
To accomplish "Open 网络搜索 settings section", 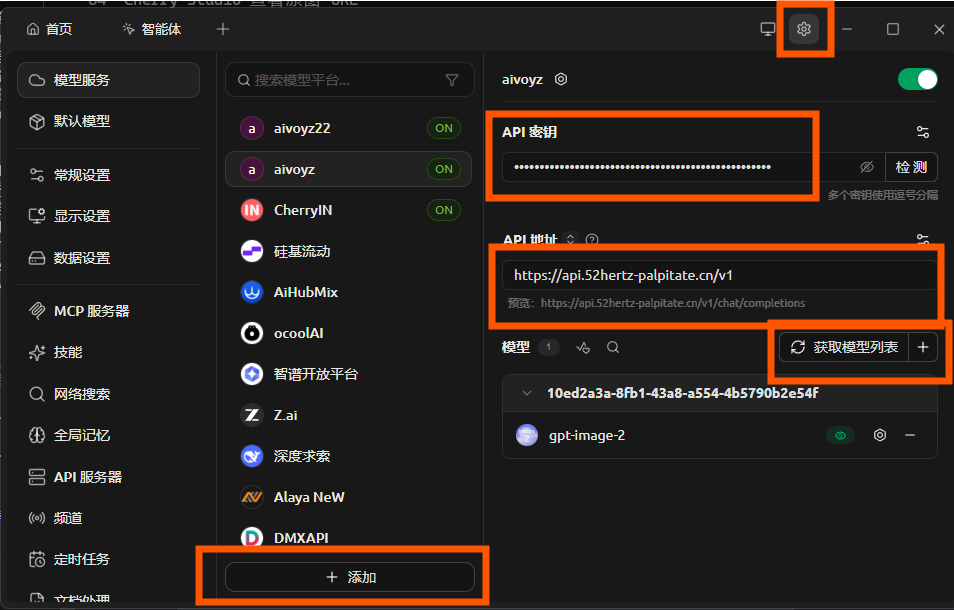I will (x=108, y=394).
